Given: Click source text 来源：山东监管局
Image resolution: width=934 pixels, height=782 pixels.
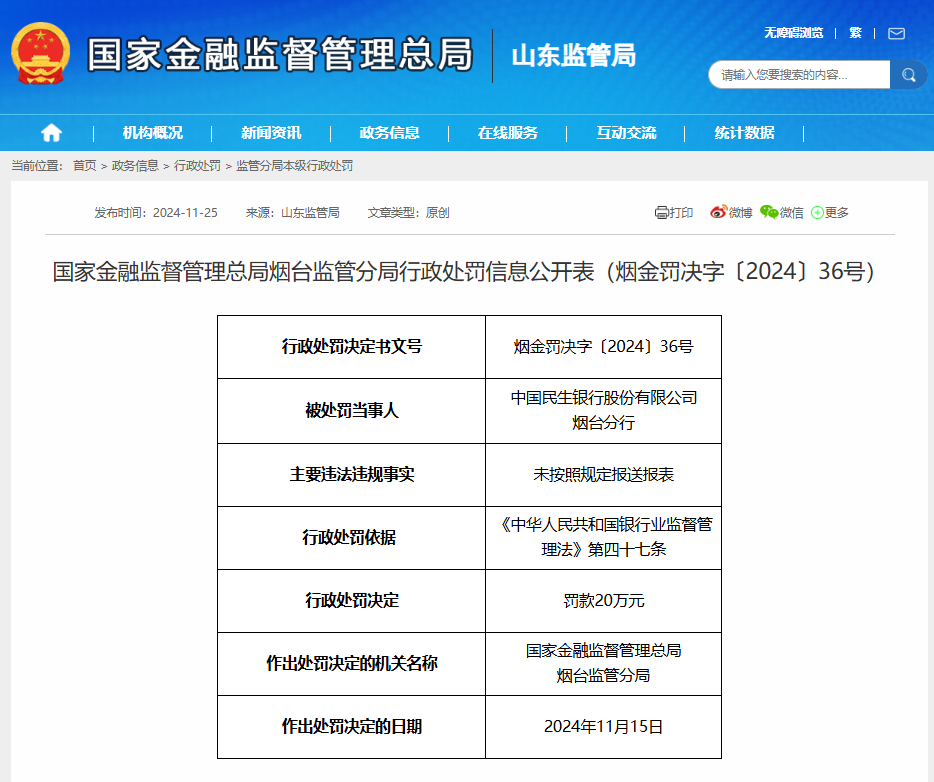Looking at the screenshot, I should click(x=292, y=213).
